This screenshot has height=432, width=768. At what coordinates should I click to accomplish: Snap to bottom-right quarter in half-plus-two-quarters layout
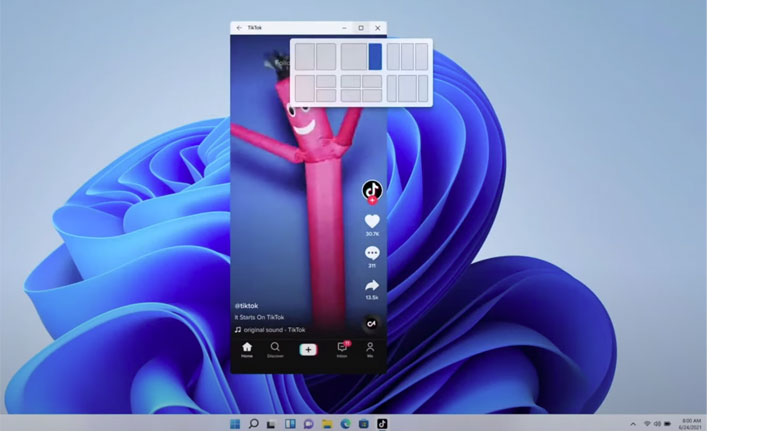326,95
